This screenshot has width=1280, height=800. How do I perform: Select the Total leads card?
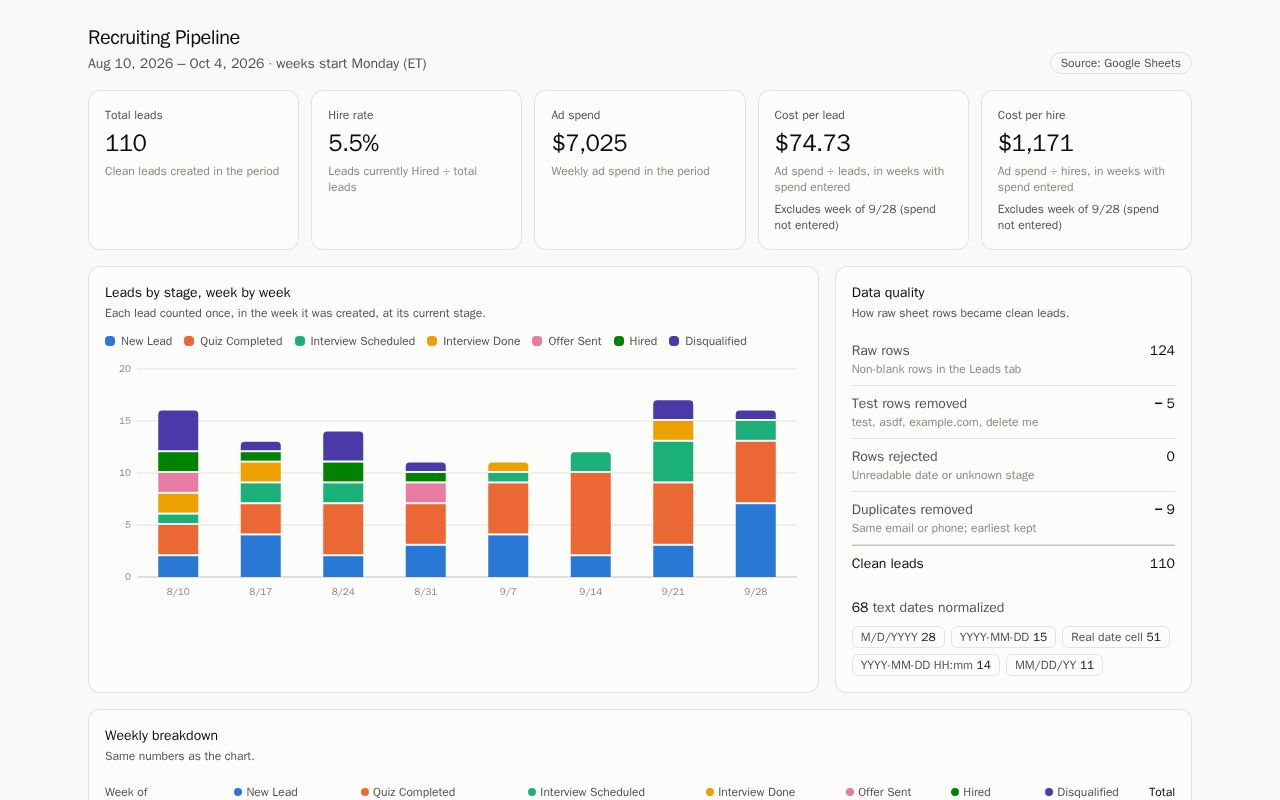point(193,170)
